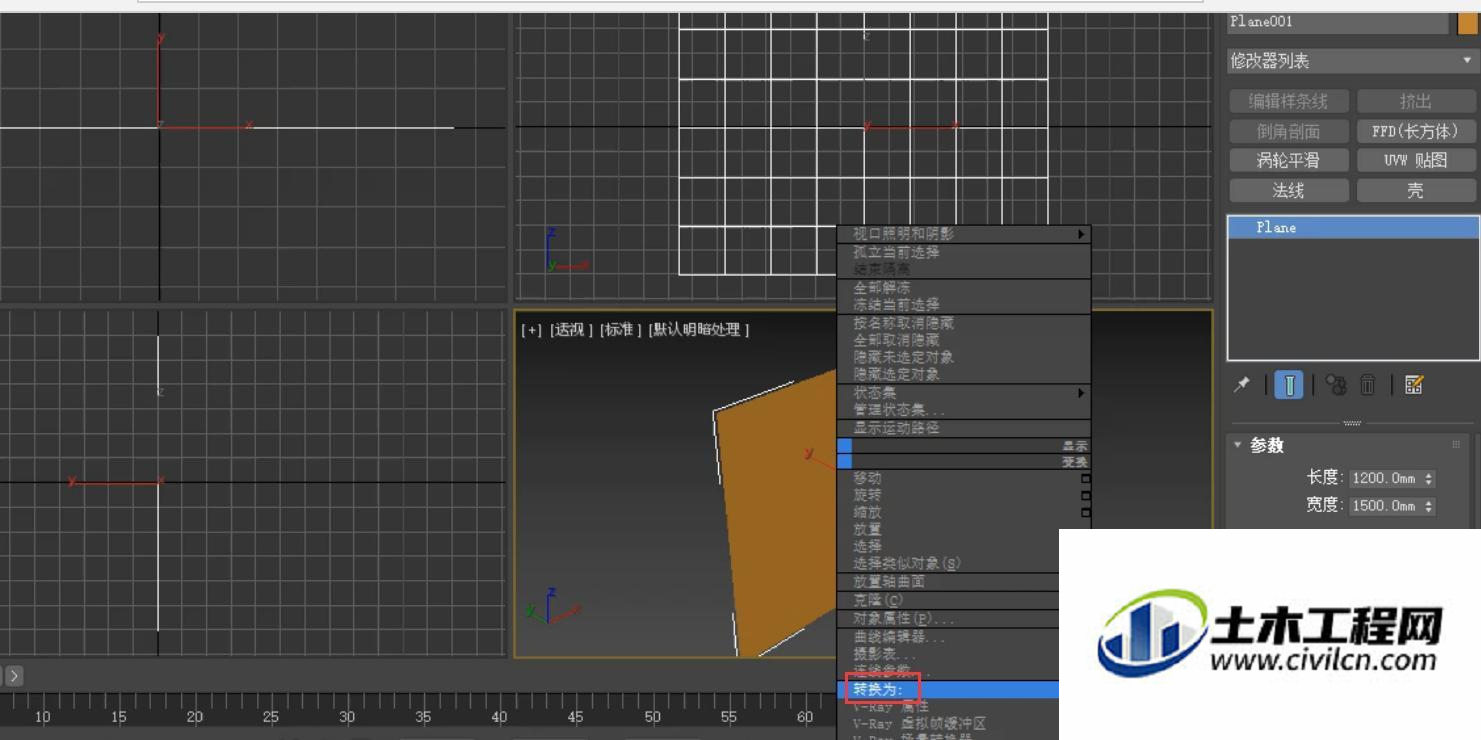Viewport: 1481px width, 740px height.
Task: Click the UVW 贴图 modifier button
Action: 1416,161
